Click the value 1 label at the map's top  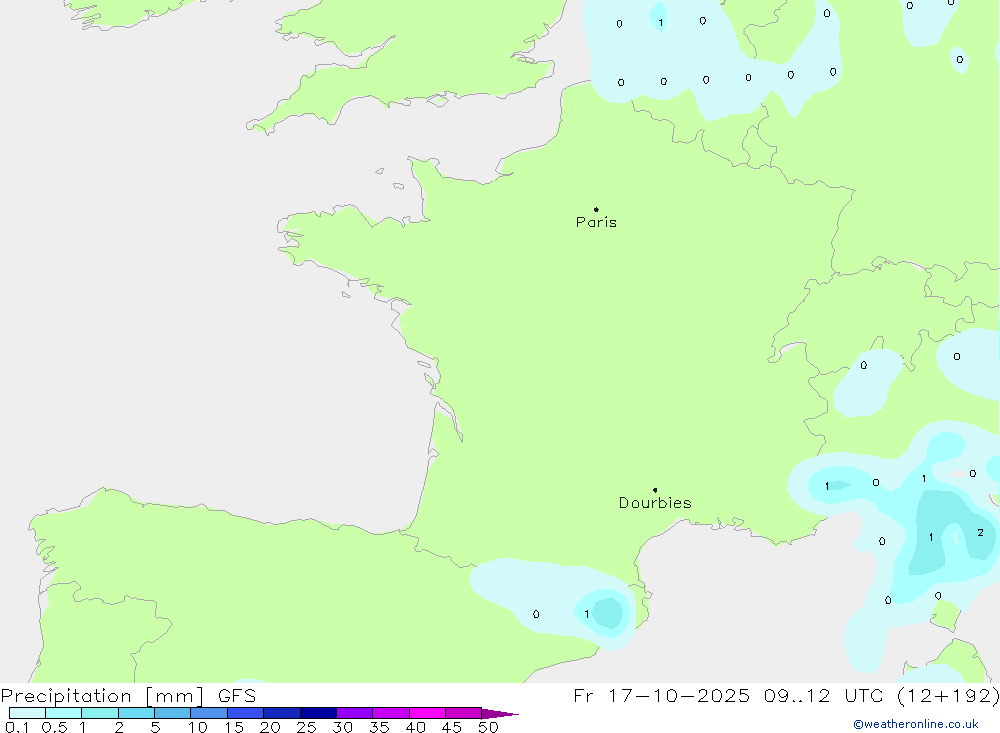click(660, 22)
